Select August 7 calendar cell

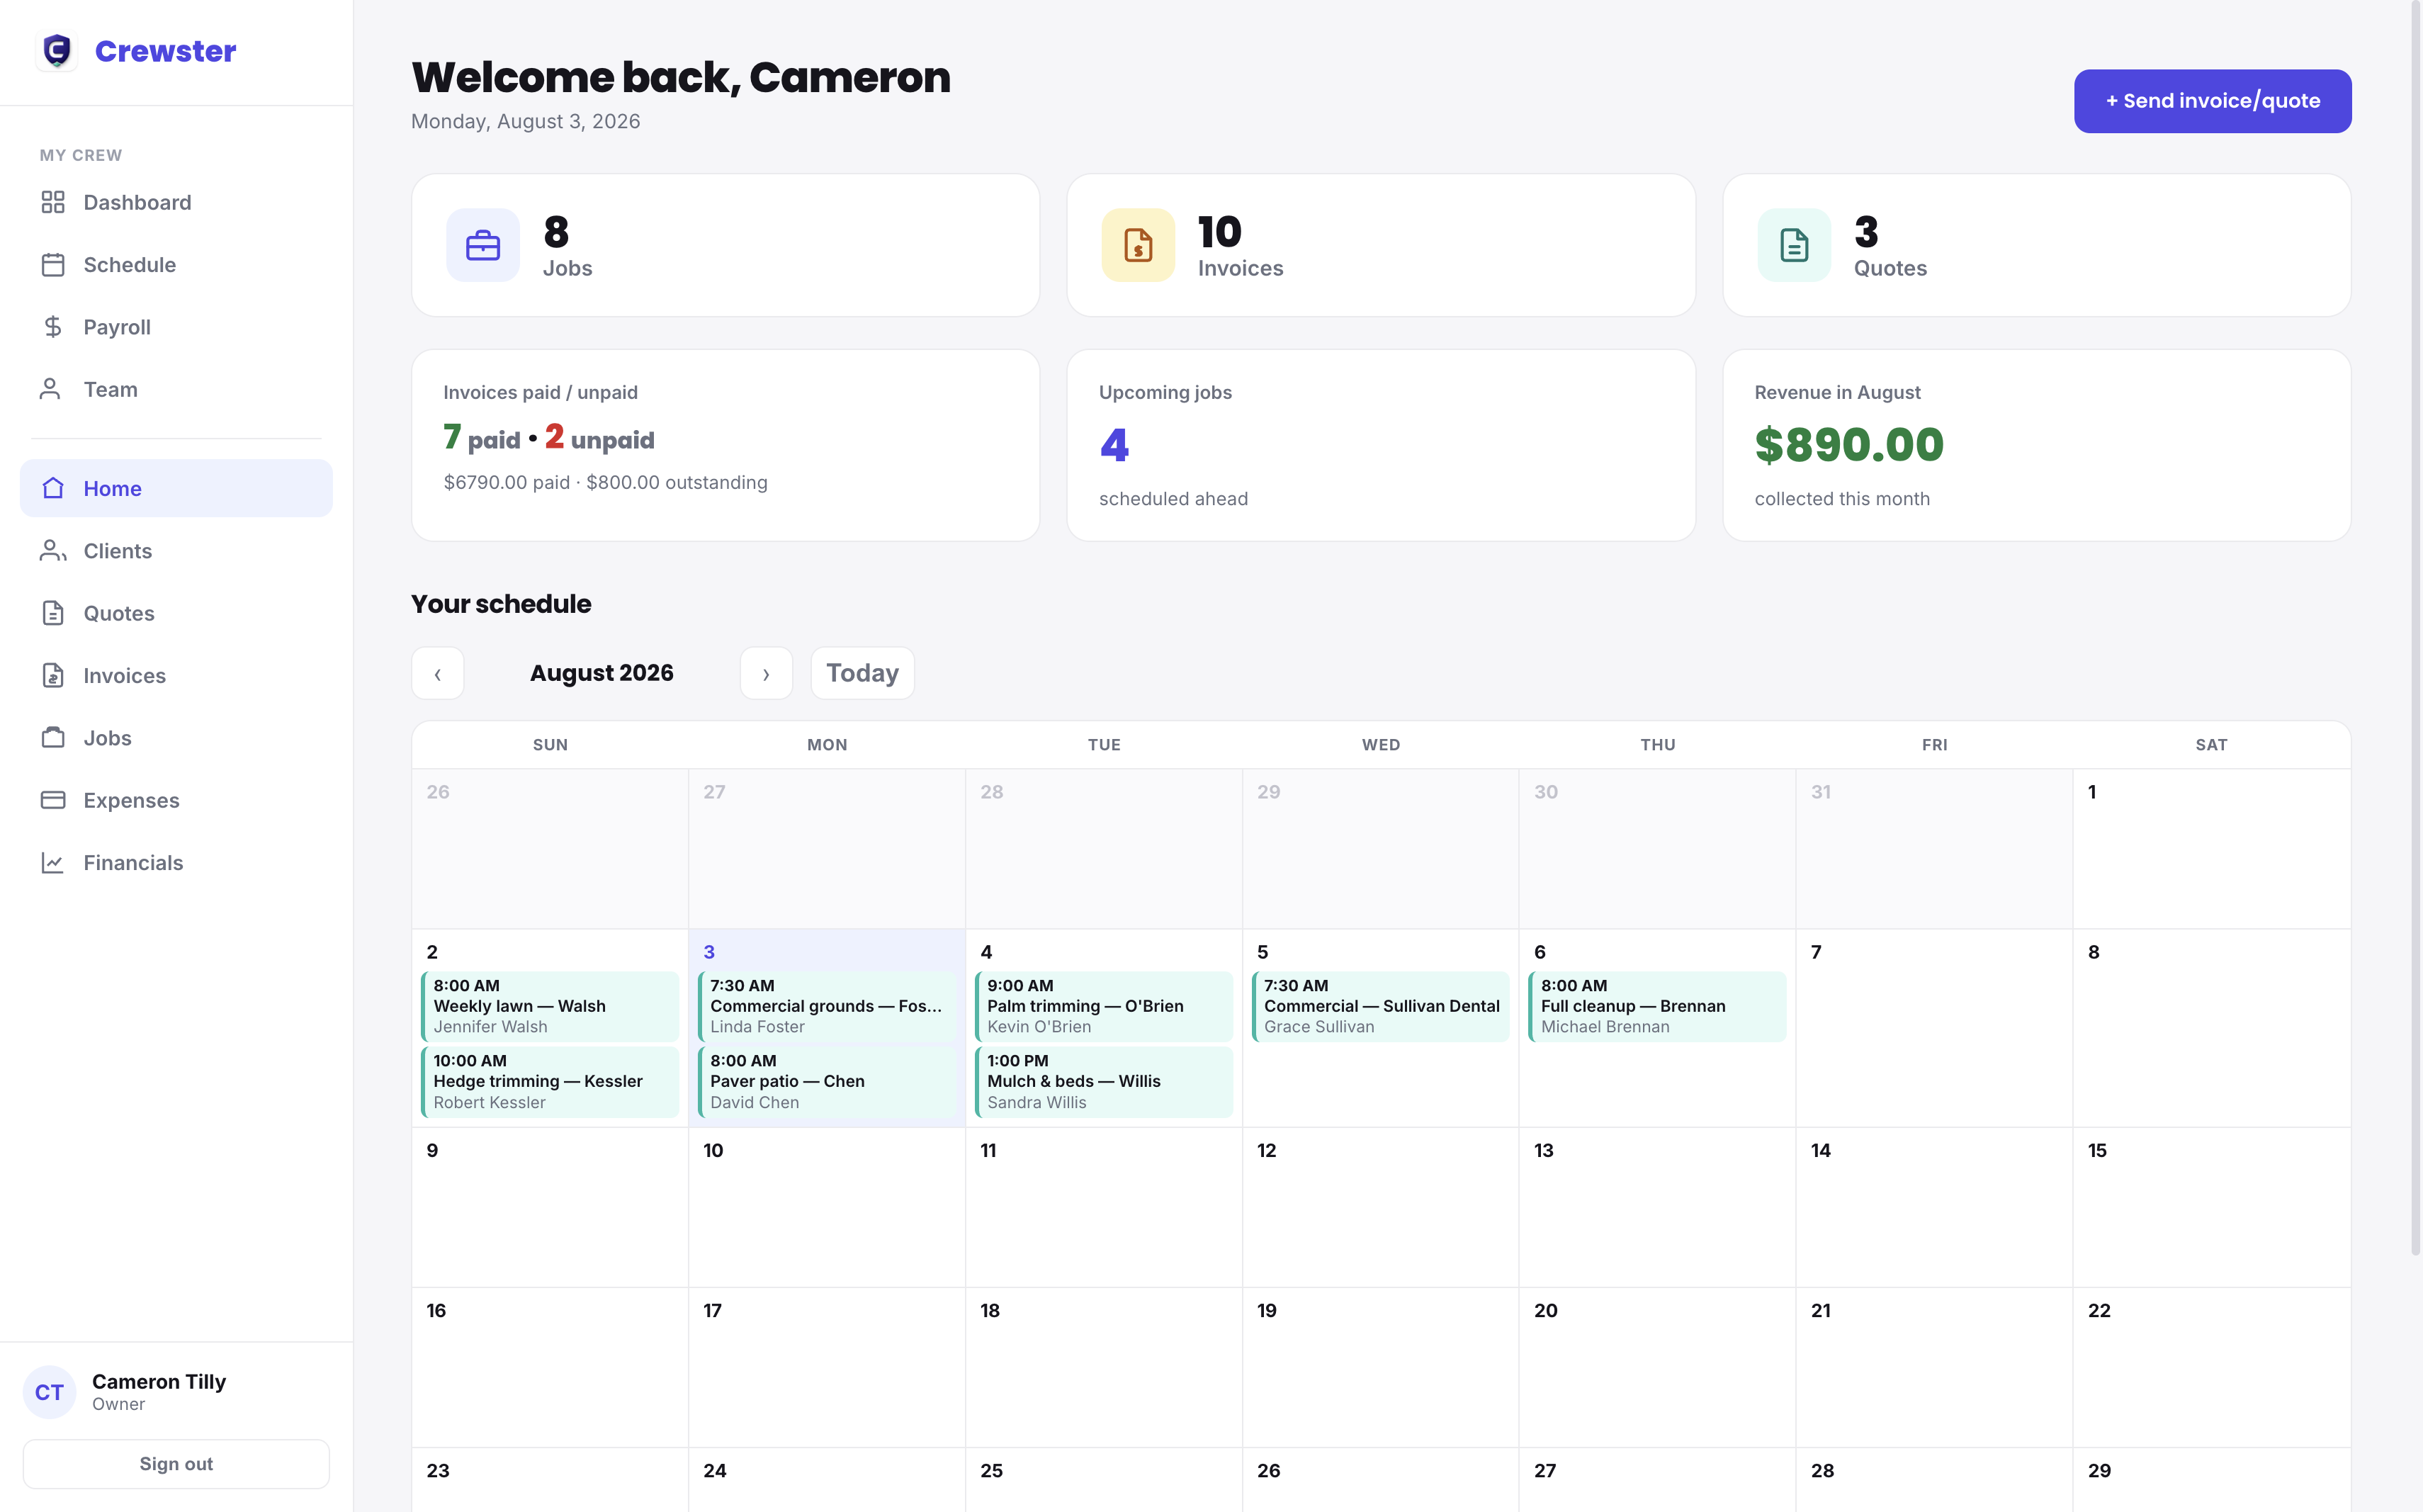point(1934,1028)
